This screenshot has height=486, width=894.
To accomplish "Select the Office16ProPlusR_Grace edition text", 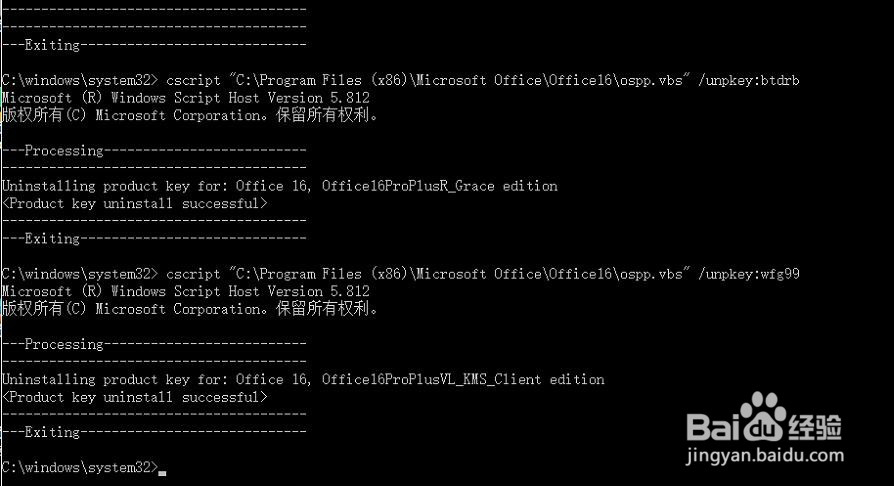I will coord(439,186).
